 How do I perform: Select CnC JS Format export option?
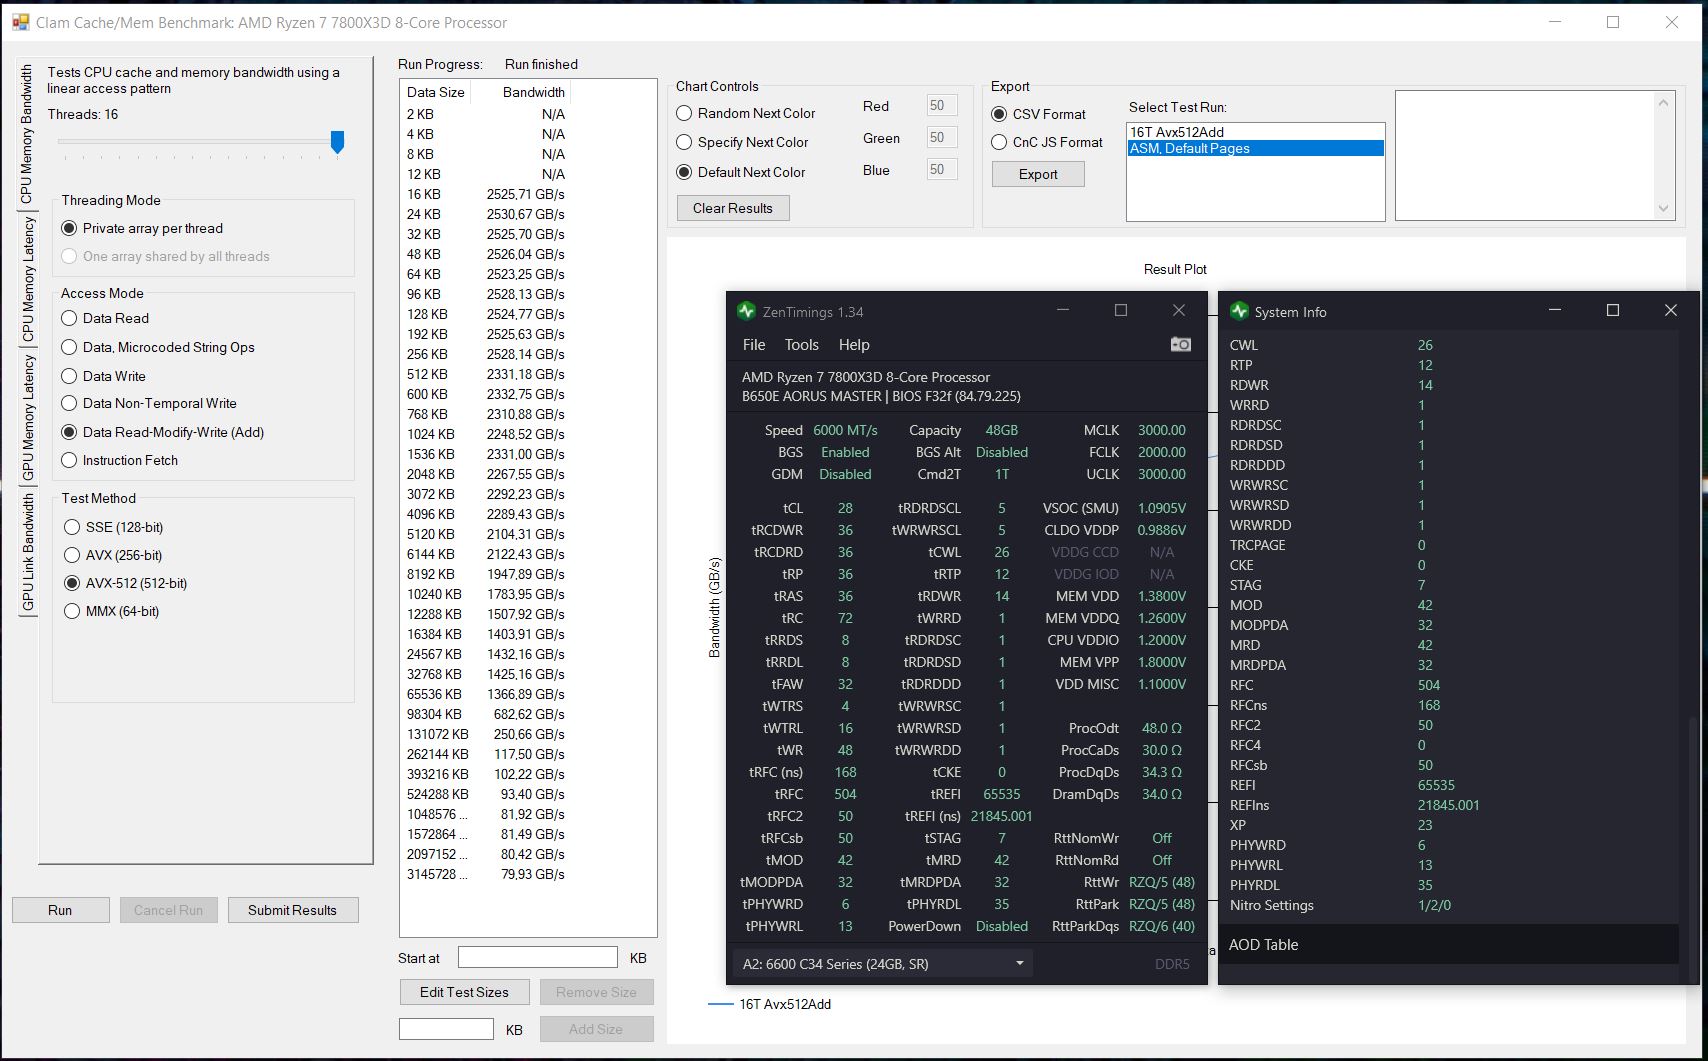click(x=1047, y=142)
